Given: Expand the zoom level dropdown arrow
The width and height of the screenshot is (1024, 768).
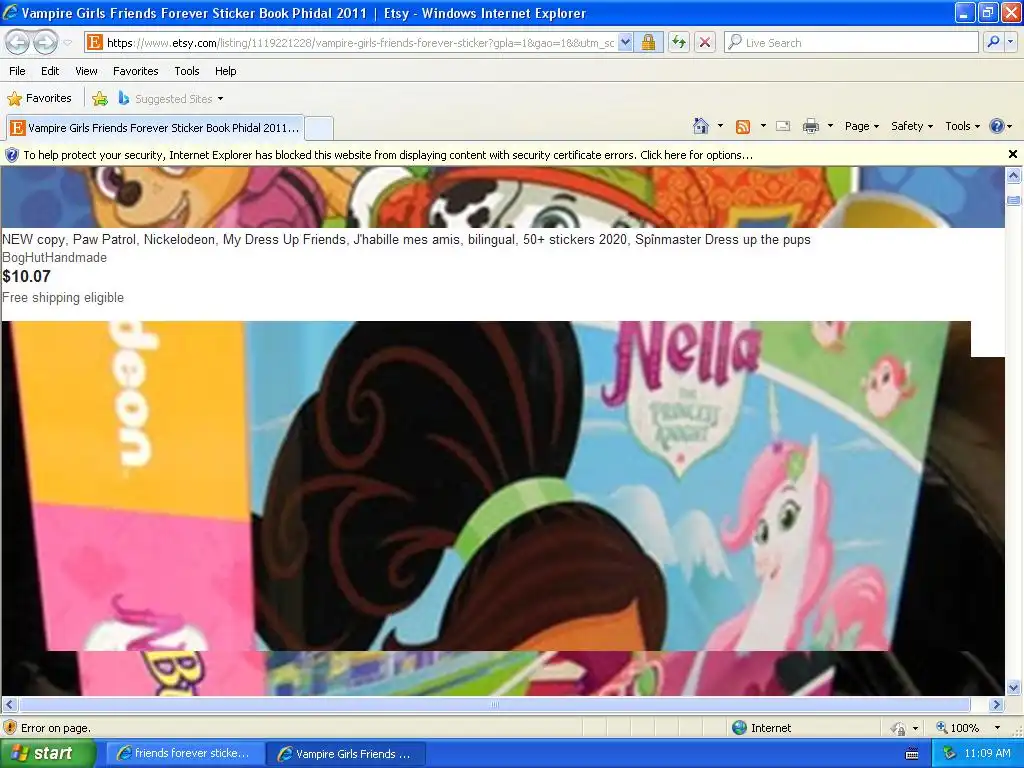Looking at the screenshot, I should [997, 728].
